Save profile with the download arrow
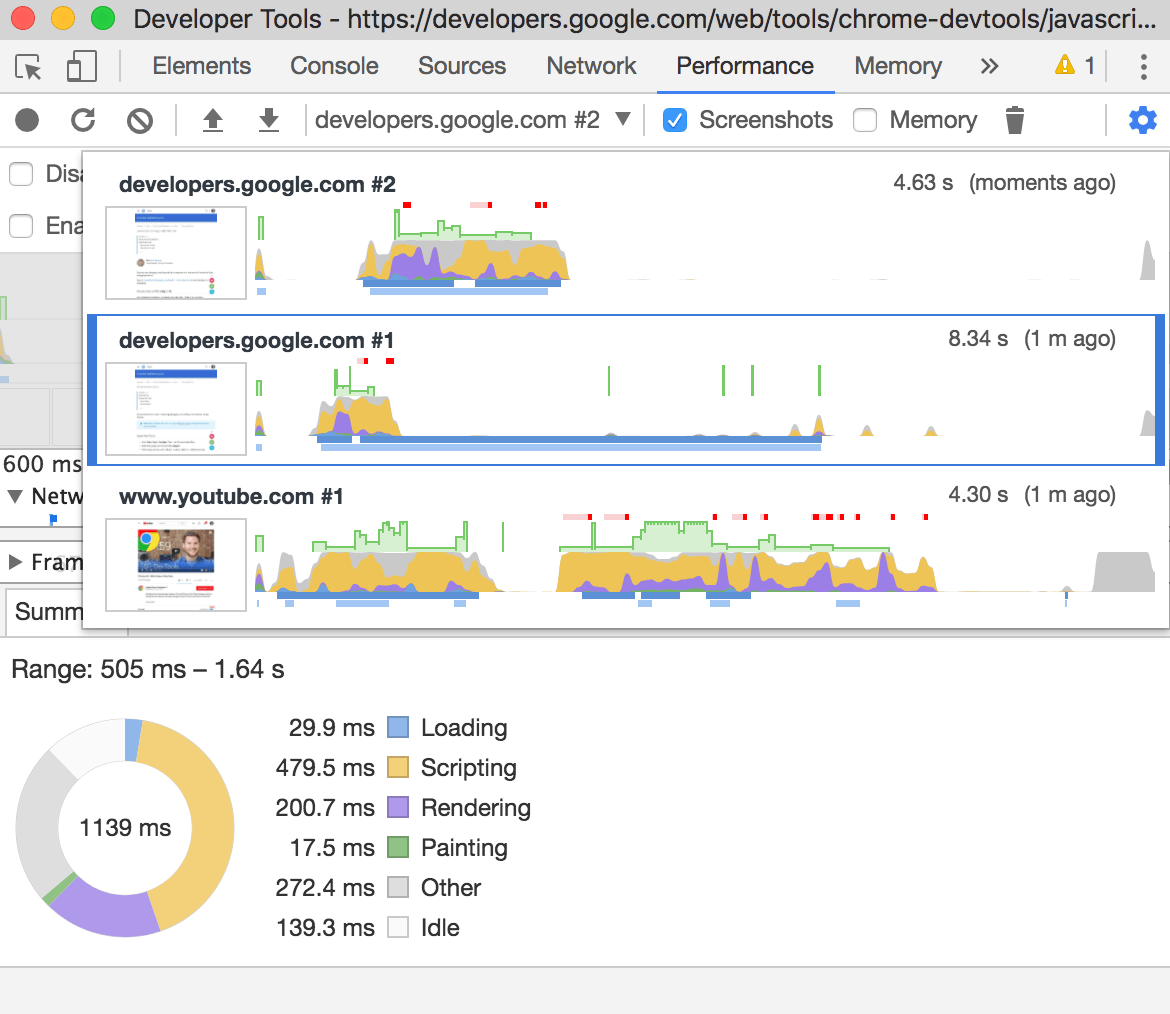This screenshot has width=1170, height=1014. pyautogui.click(x=269, y=119)
